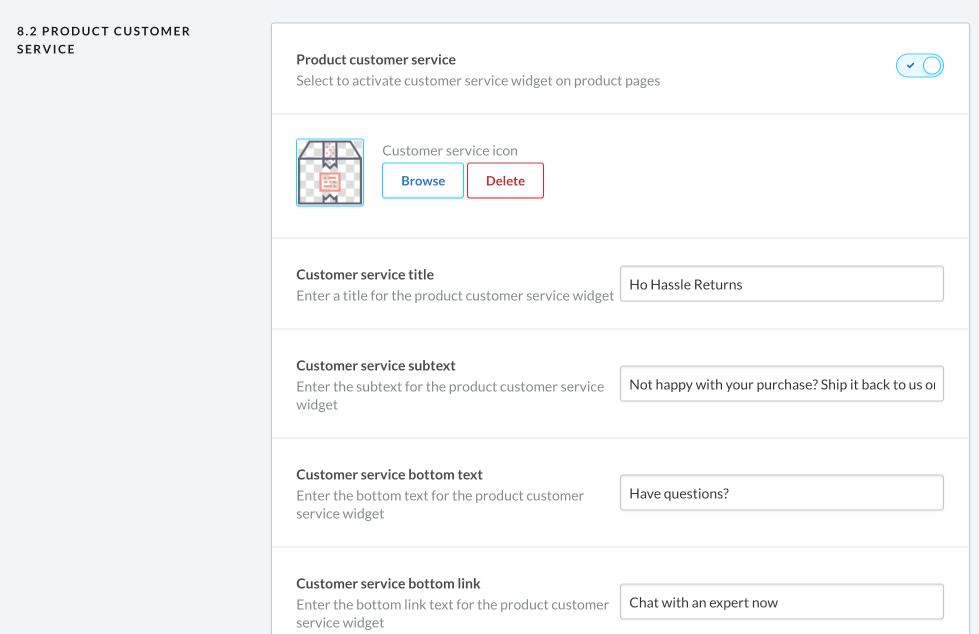Viewport: 979px width, 634px height.
Task: Select the 'Have questions?' bottom text field
Action: (x=781, y=493)
